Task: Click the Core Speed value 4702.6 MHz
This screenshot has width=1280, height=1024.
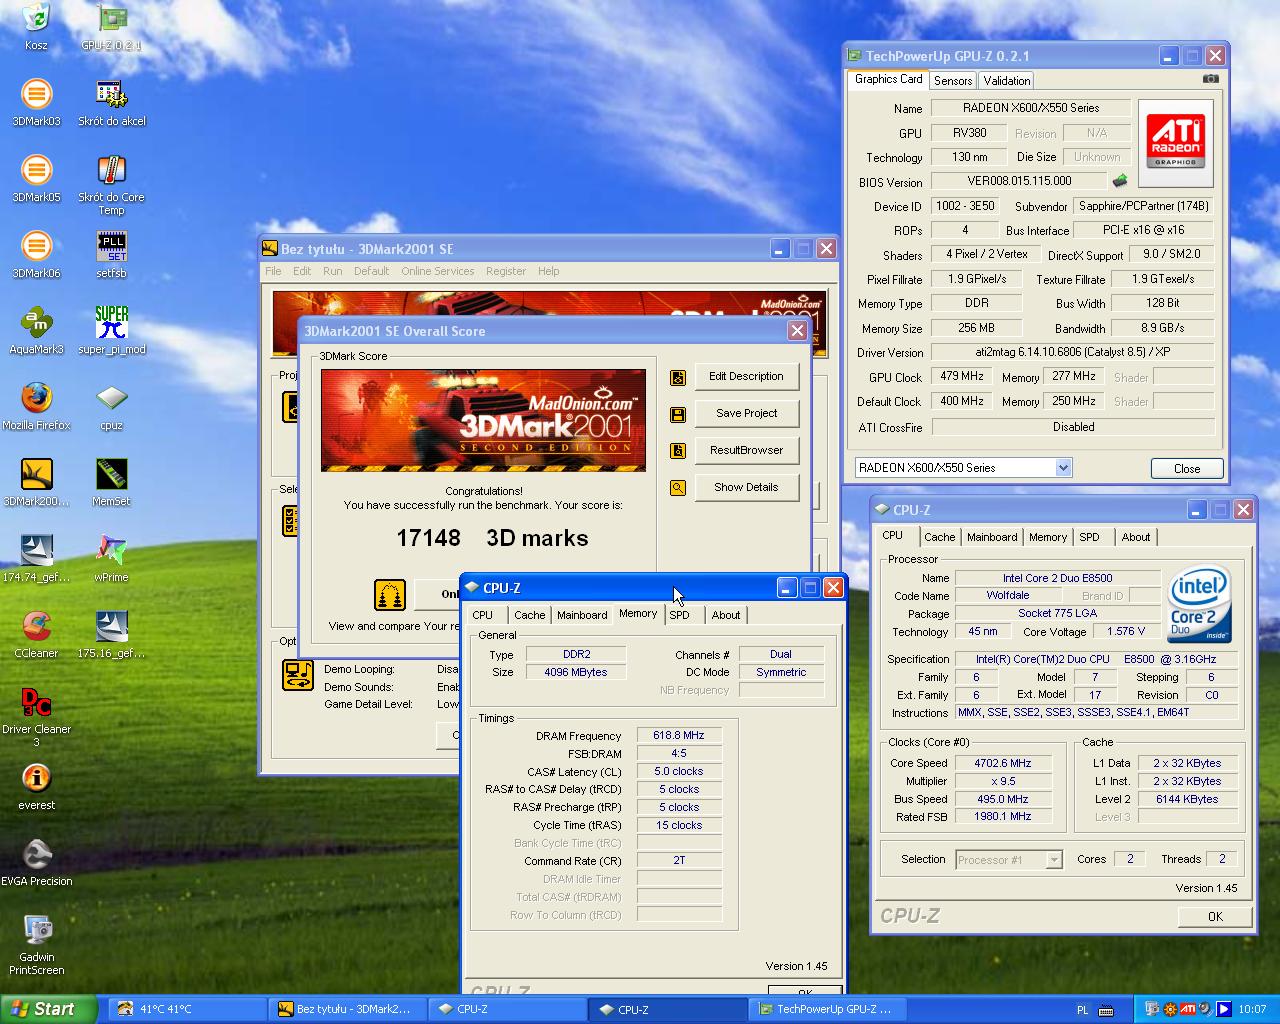Action: (x=1002, y=763)
